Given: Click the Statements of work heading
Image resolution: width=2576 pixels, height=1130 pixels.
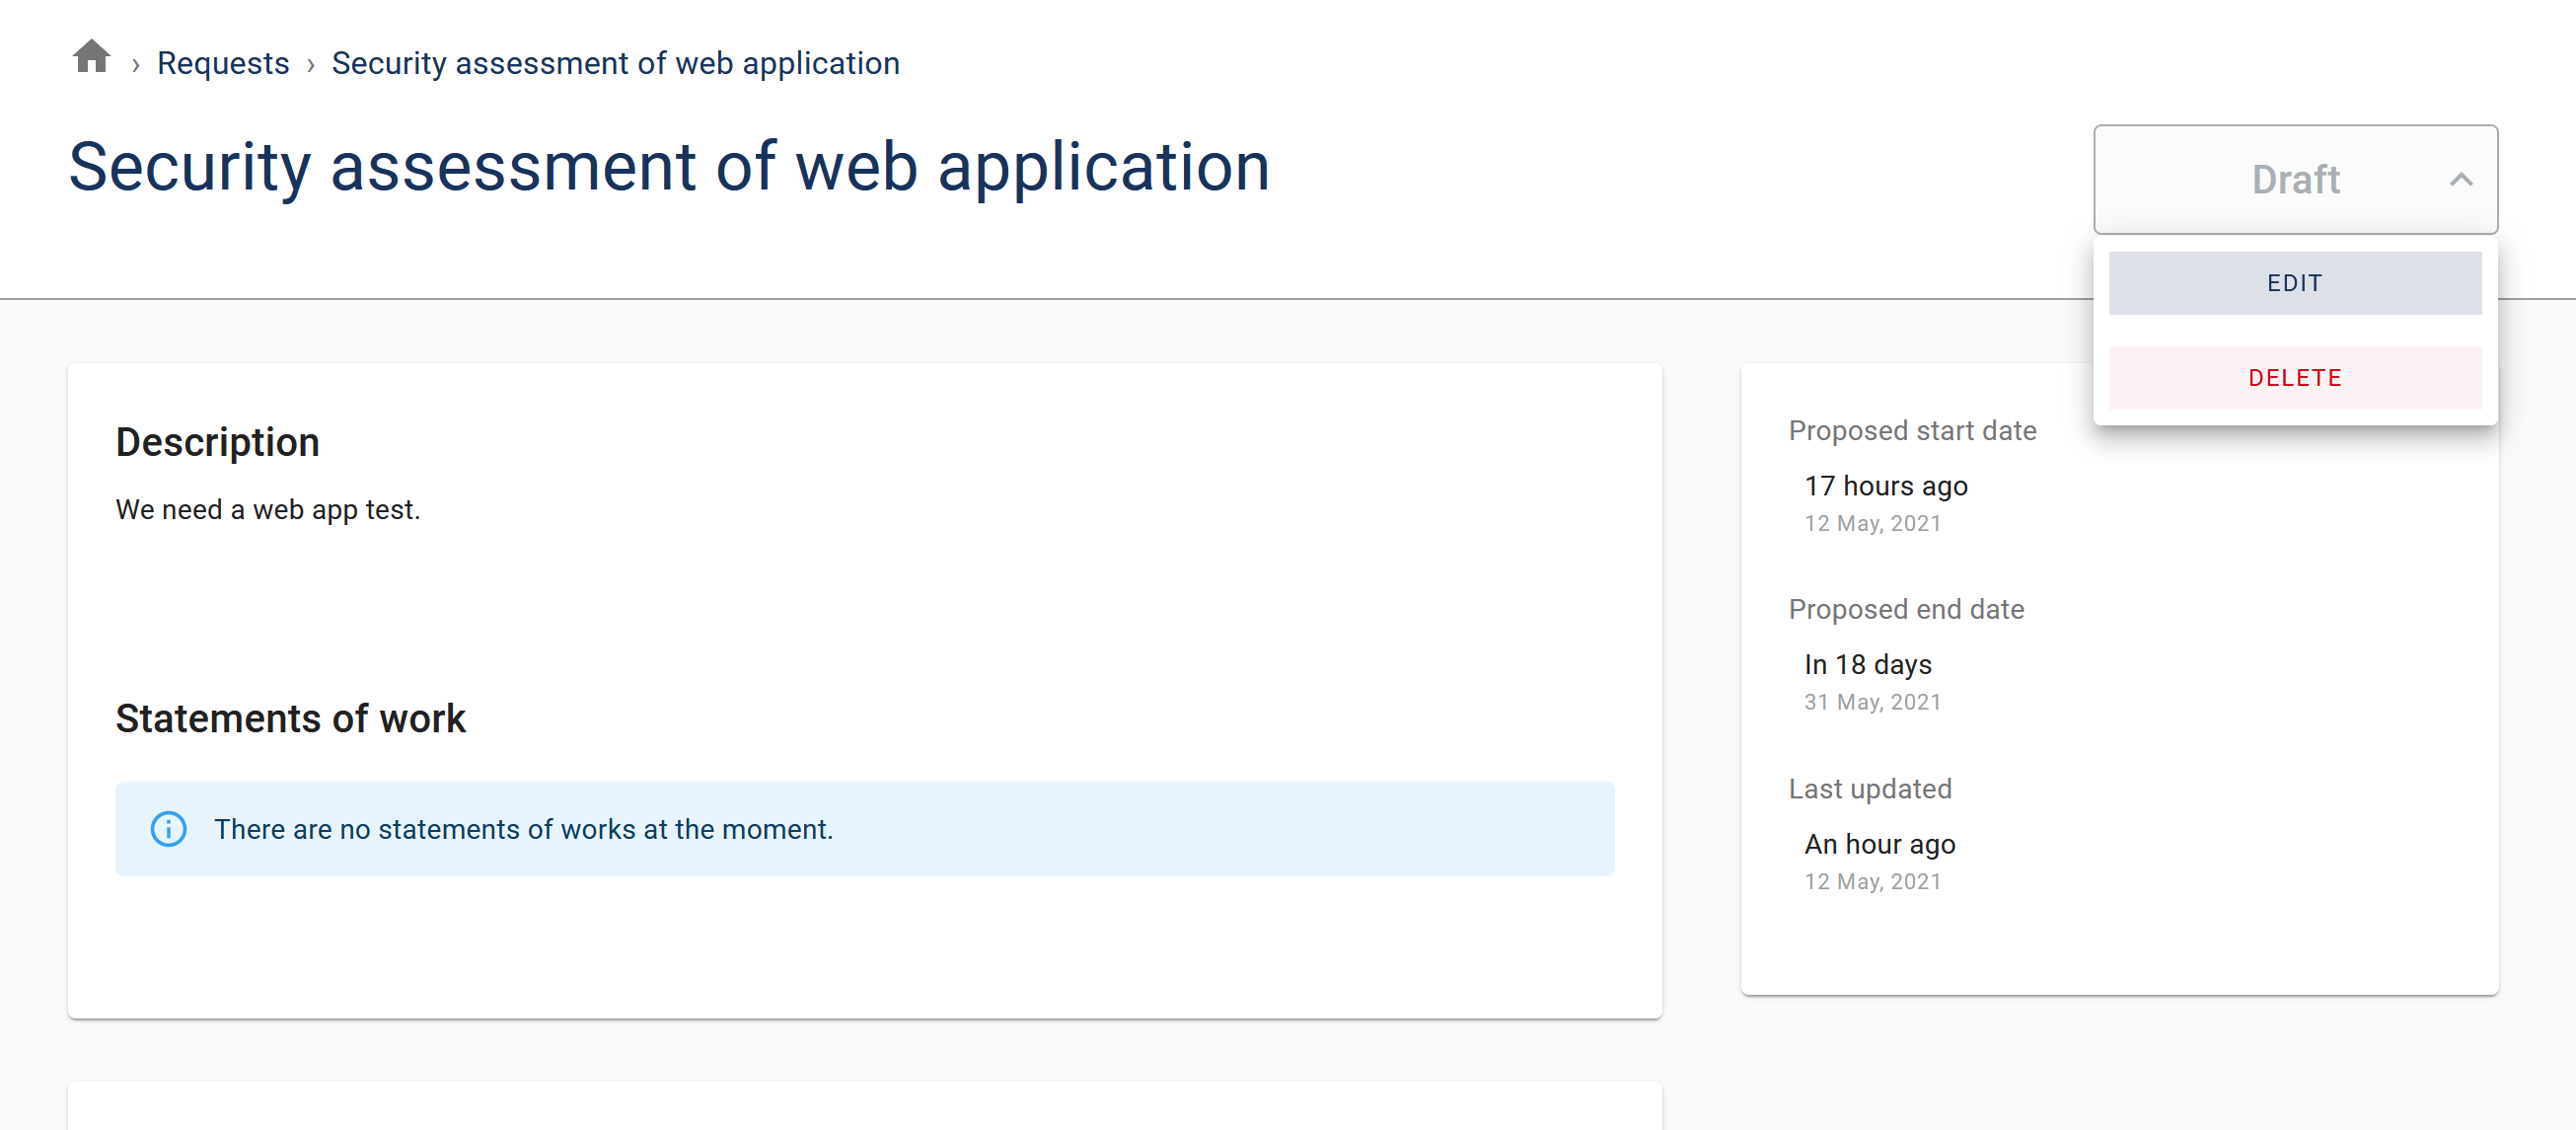Looking at the screenshot, I should click(290, 719).
